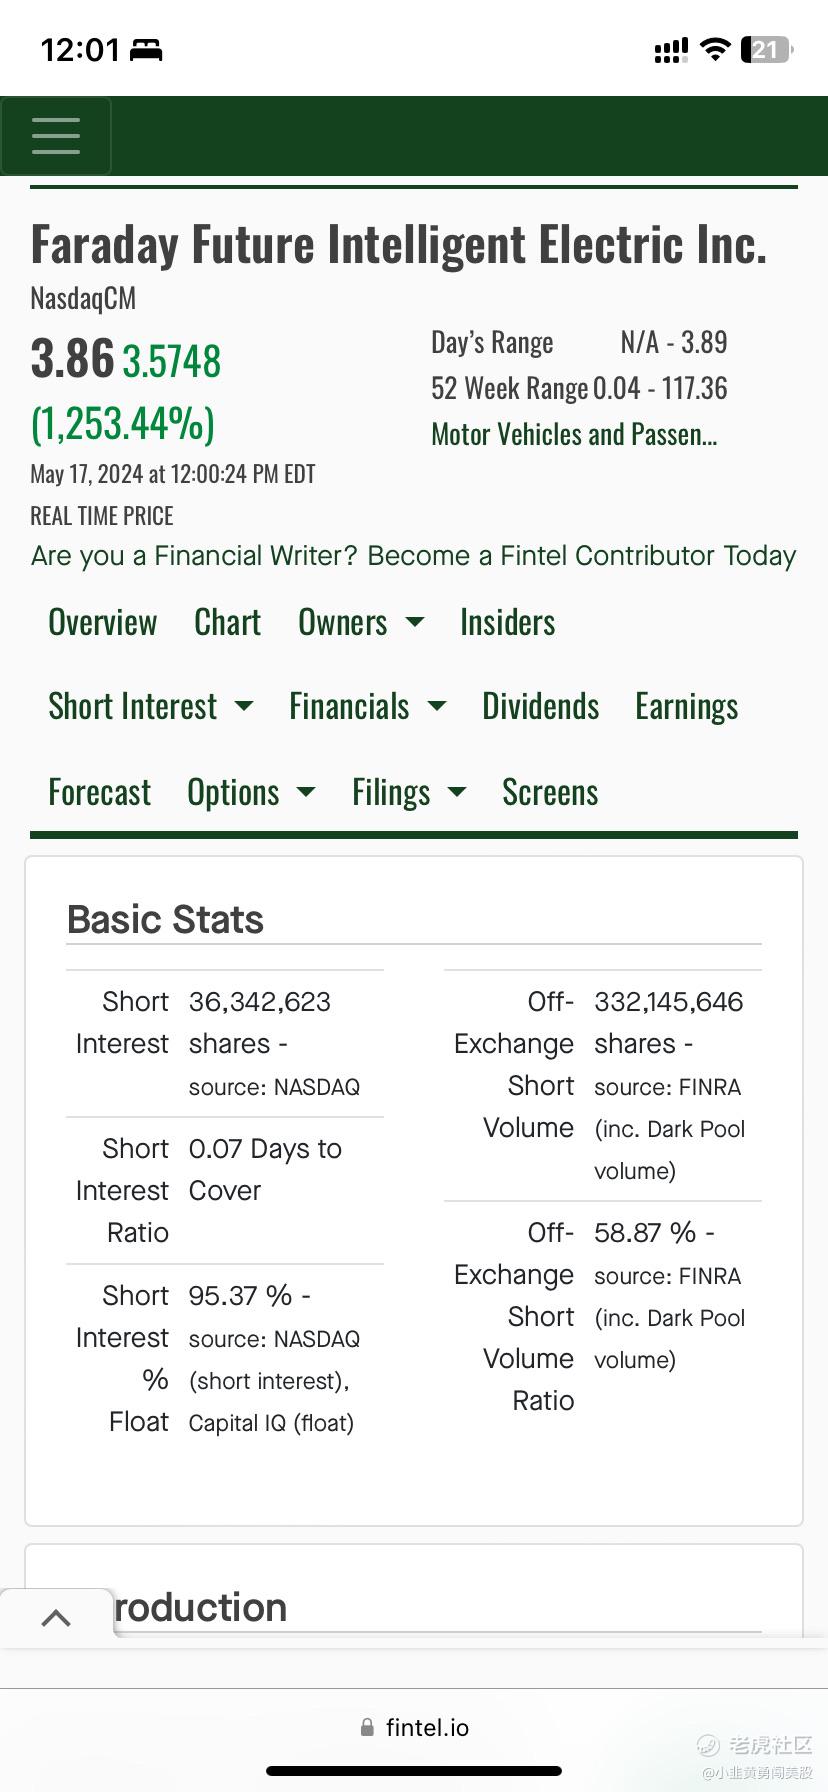Go to the Insiders tab

pos(507,622)
